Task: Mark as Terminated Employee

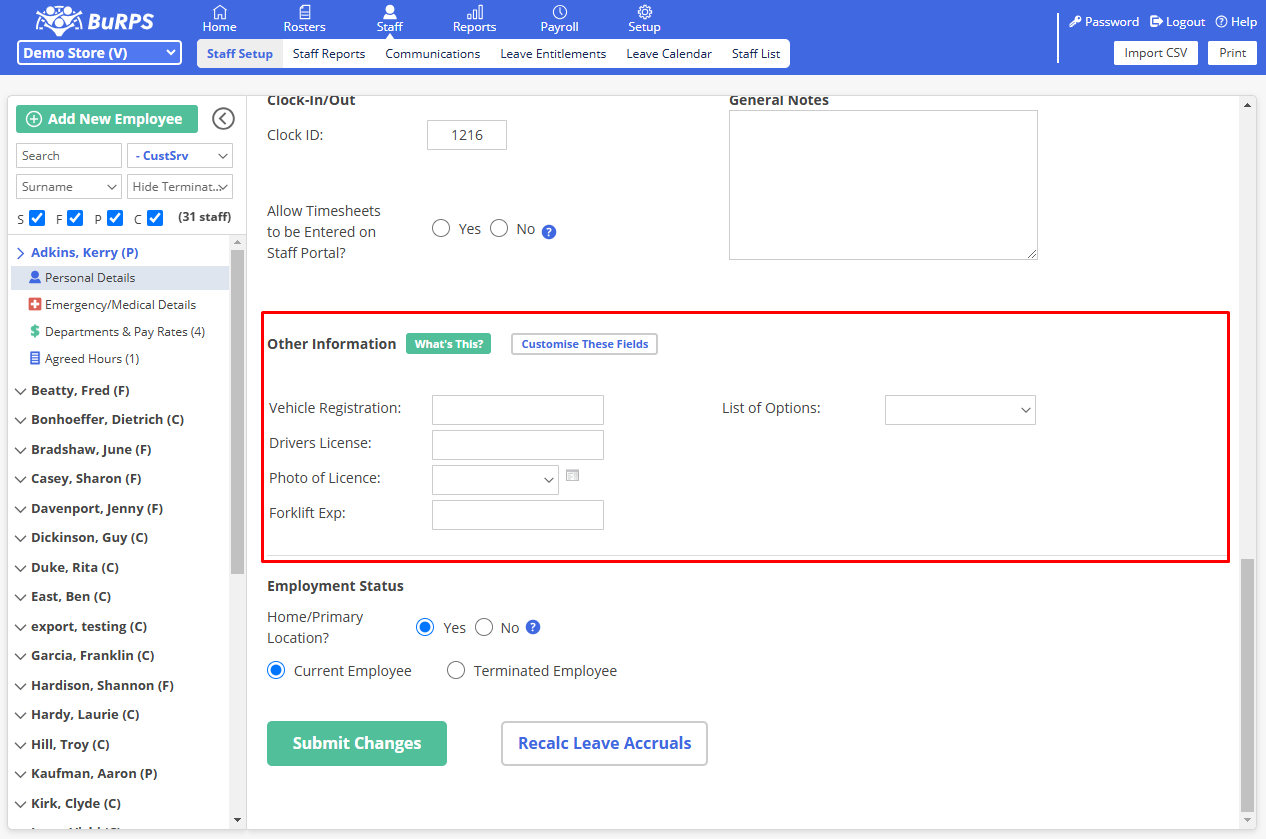Action: [x=456, y=671]
